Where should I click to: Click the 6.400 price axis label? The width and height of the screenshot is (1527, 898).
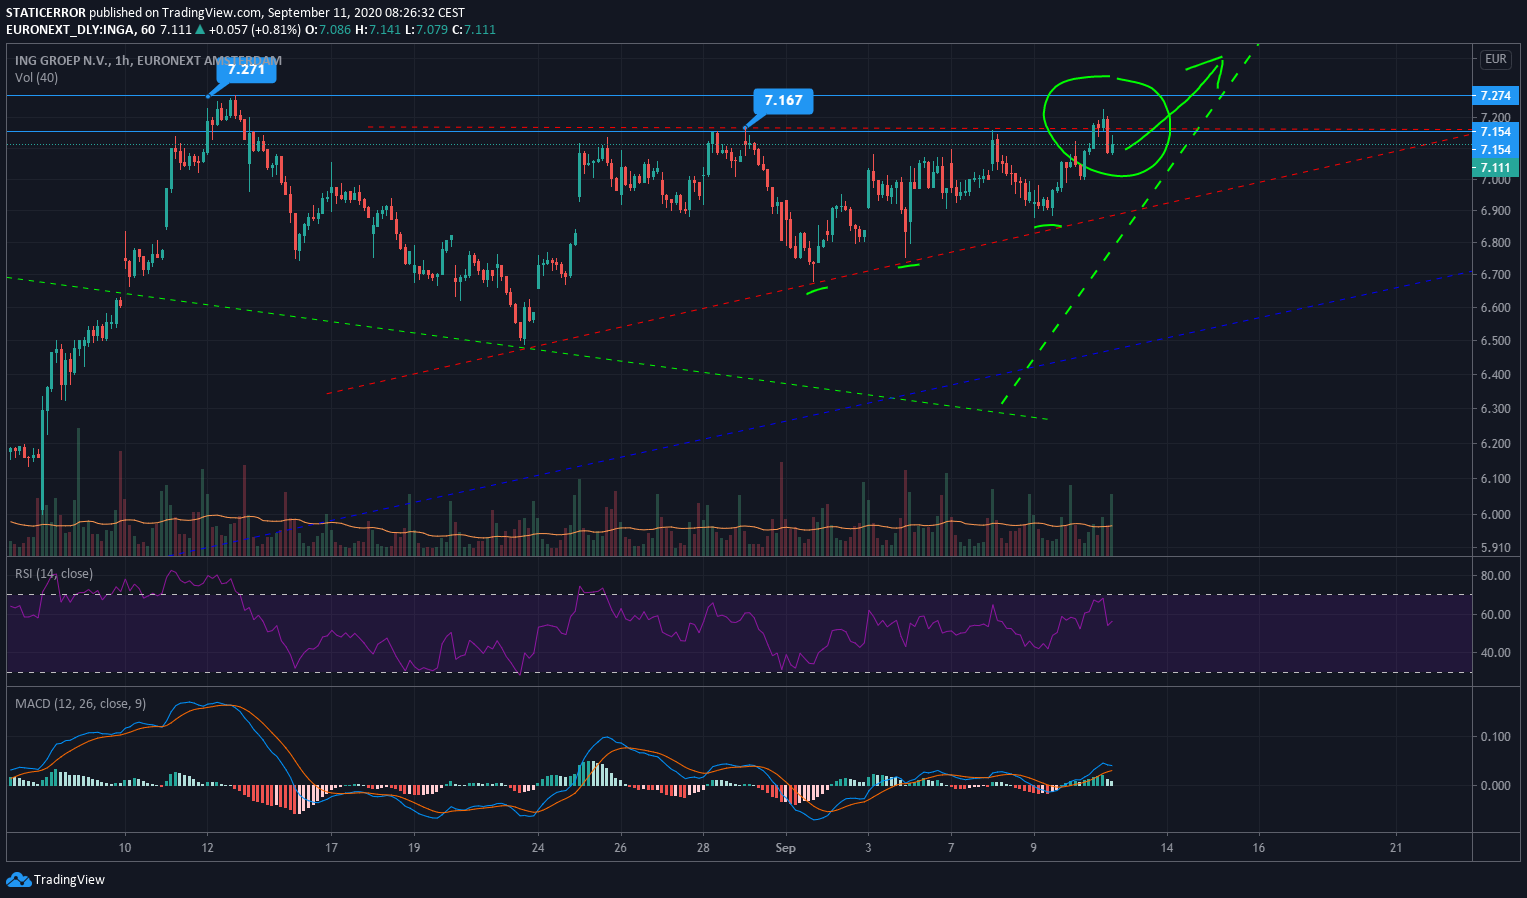point(1496,375)
